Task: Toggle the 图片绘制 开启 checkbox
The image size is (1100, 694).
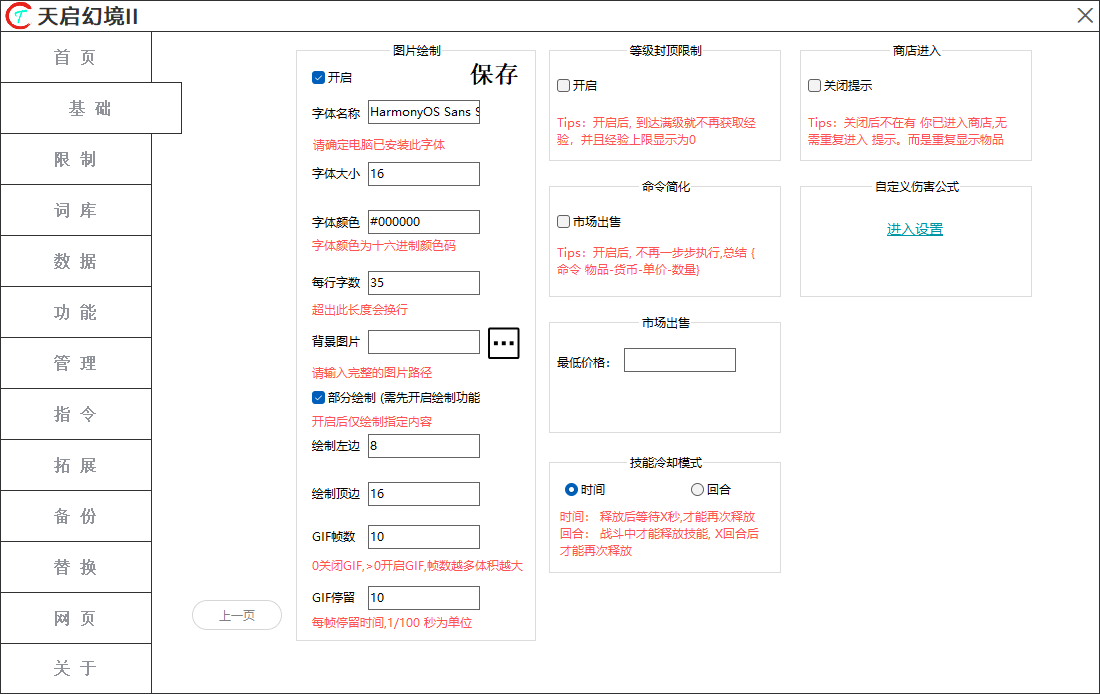Action: click(319, 77)
